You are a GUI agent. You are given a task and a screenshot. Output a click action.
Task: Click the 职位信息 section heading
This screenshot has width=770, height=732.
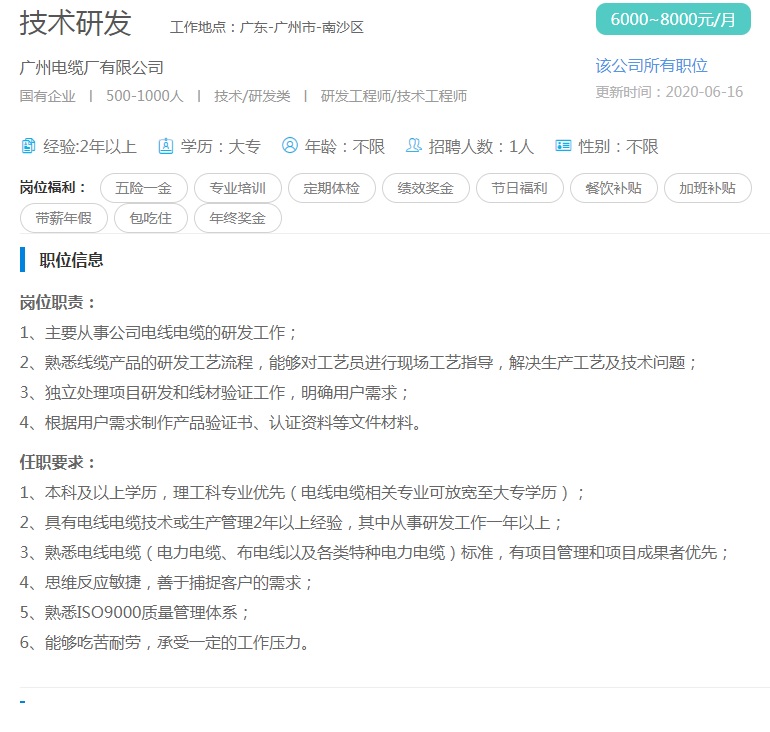(x=71, y=260)
